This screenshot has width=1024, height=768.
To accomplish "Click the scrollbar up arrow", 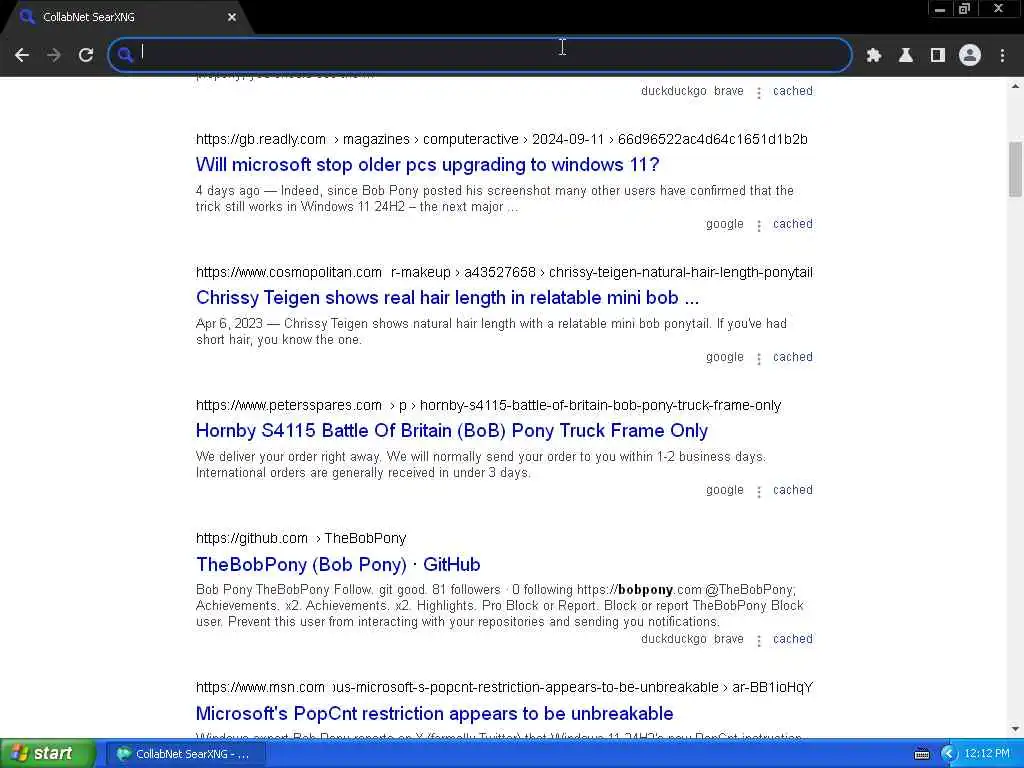I will 1015,86.
